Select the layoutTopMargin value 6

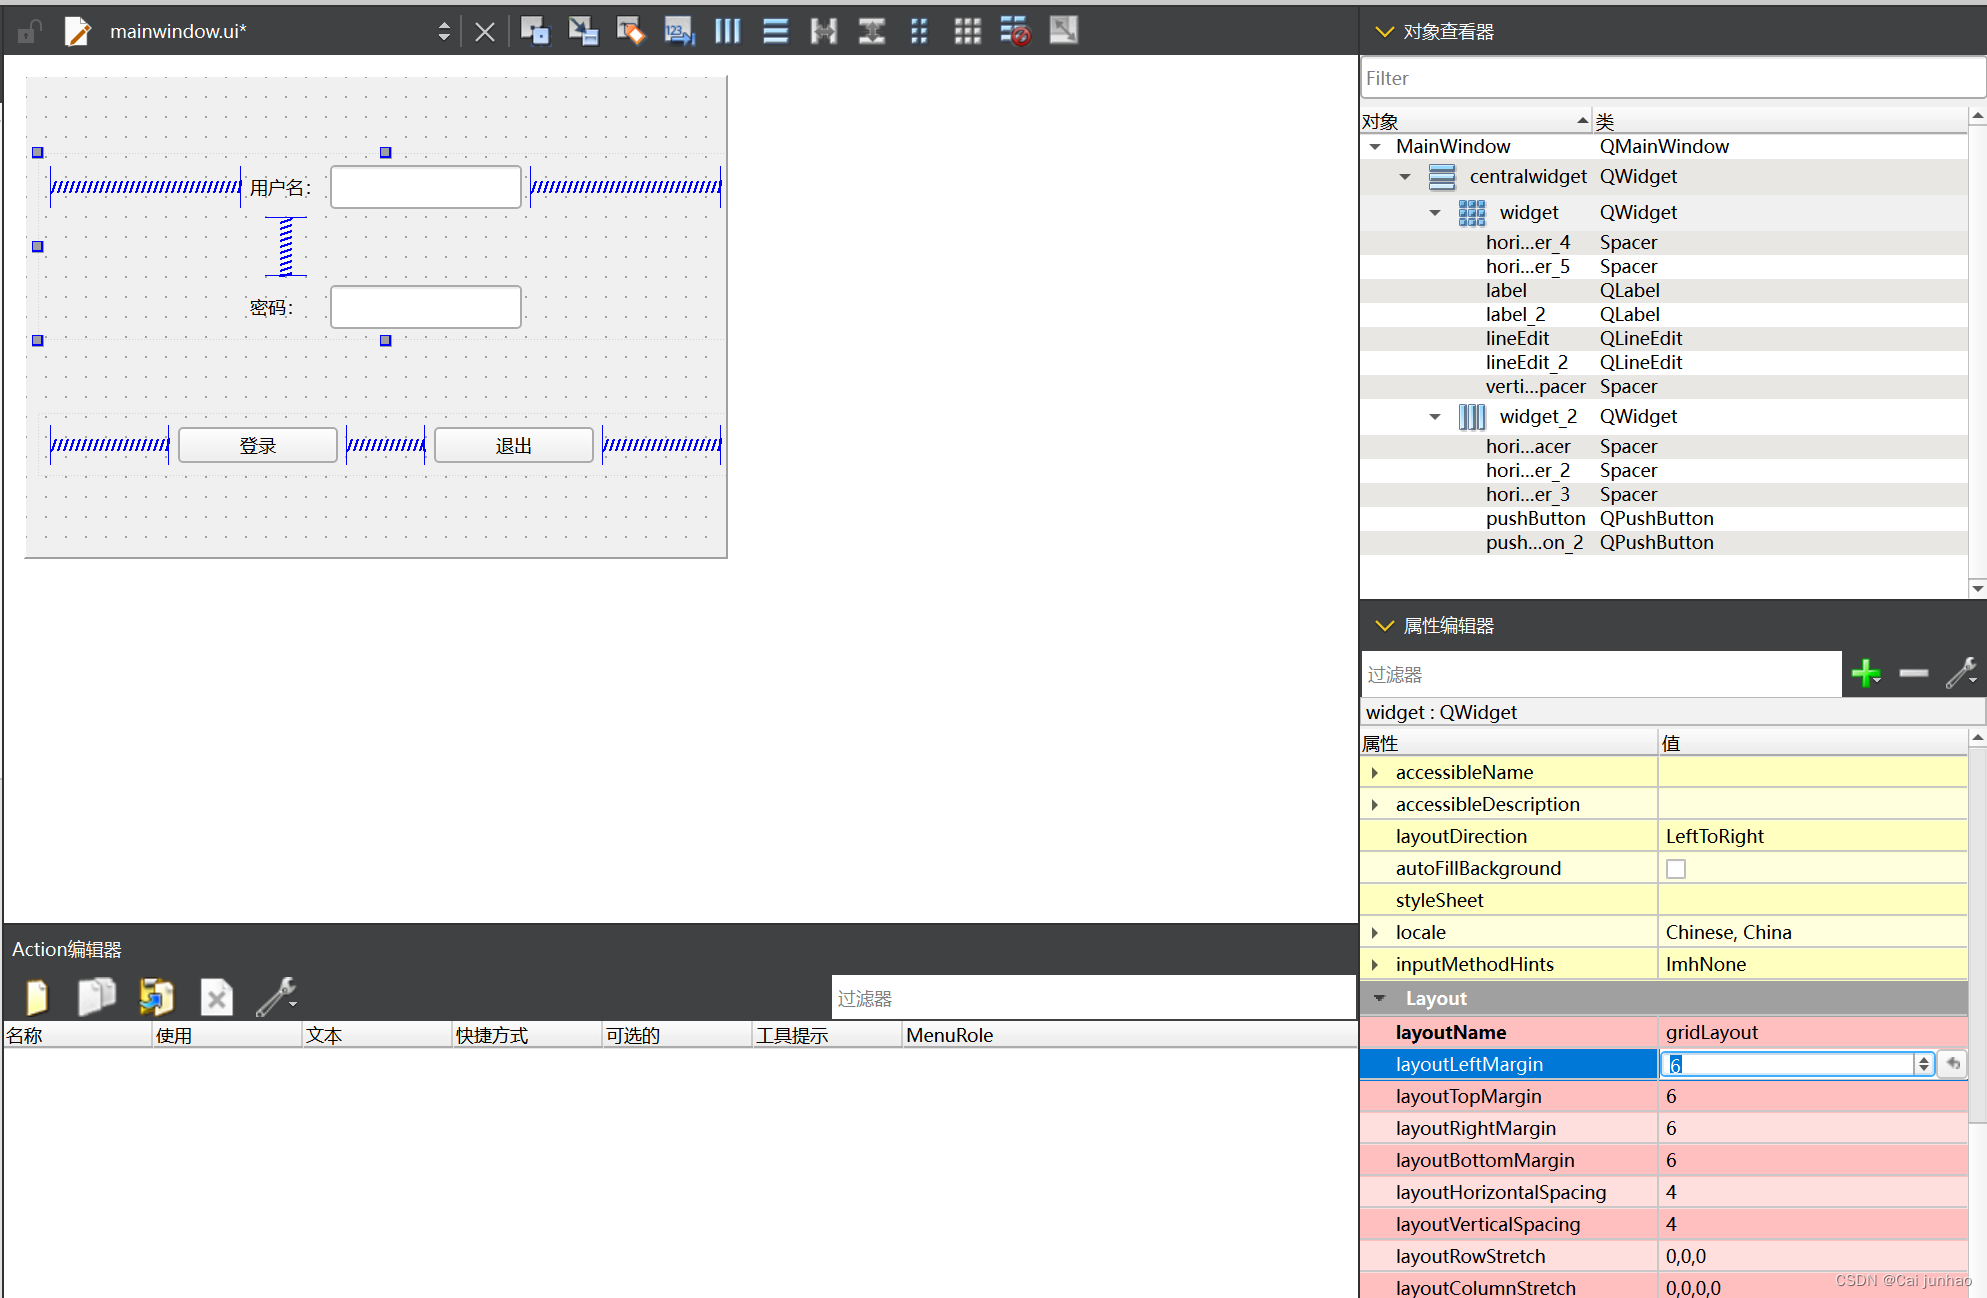click(x=1812, y=1097)
